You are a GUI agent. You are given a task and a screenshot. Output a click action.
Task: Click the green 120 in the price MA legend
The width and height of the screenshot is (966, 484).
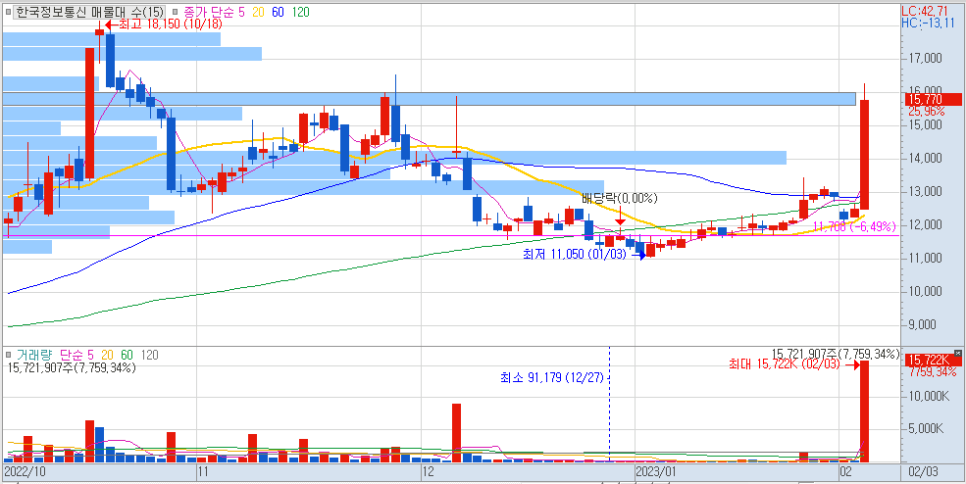[301, 12]
